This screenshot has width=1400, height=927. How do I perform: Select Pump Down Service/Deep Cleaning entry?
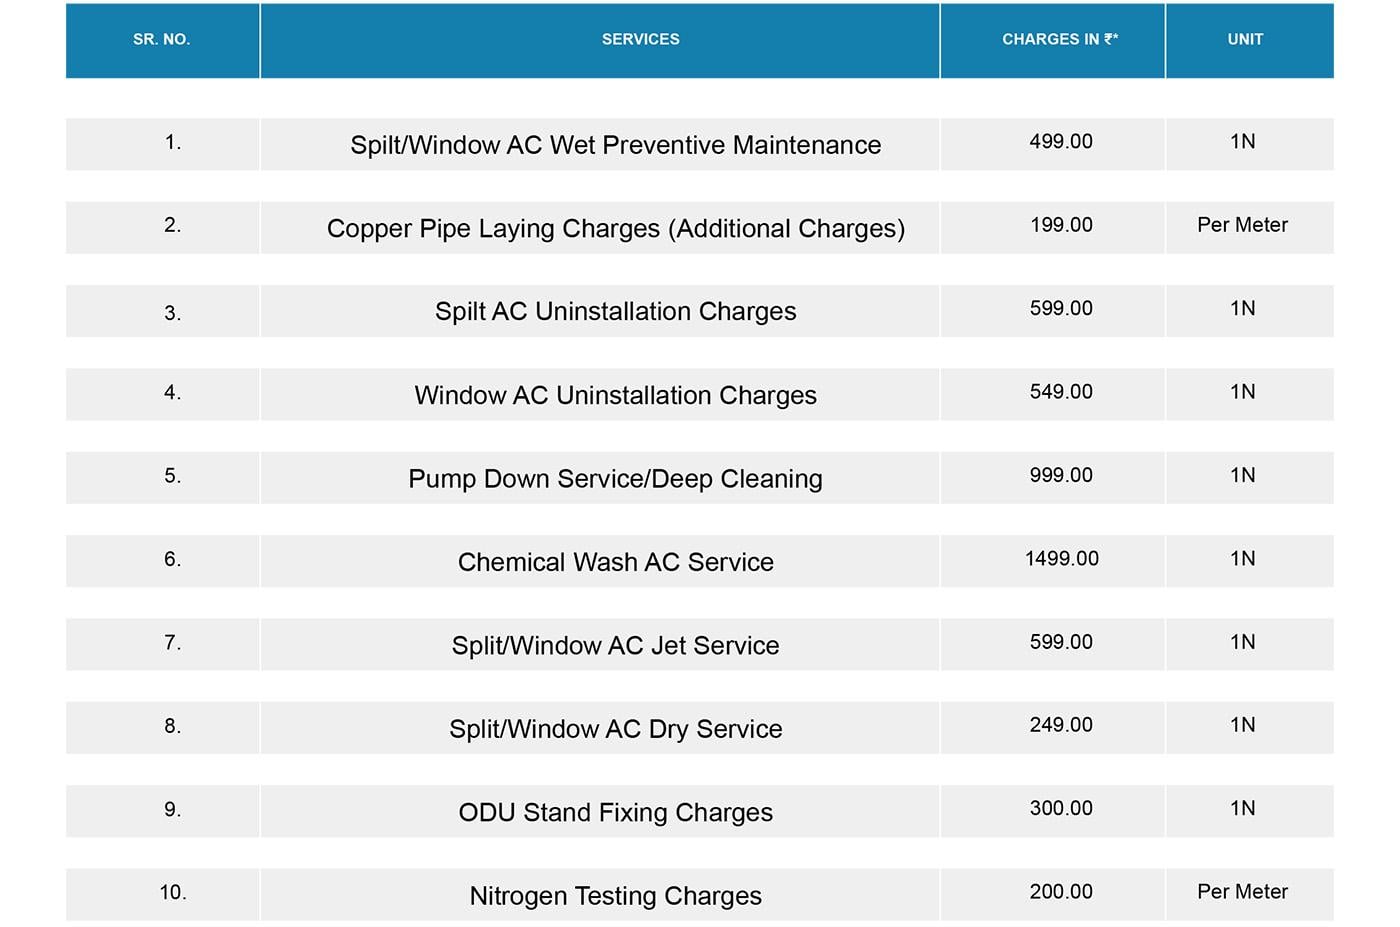coord(615,479)
